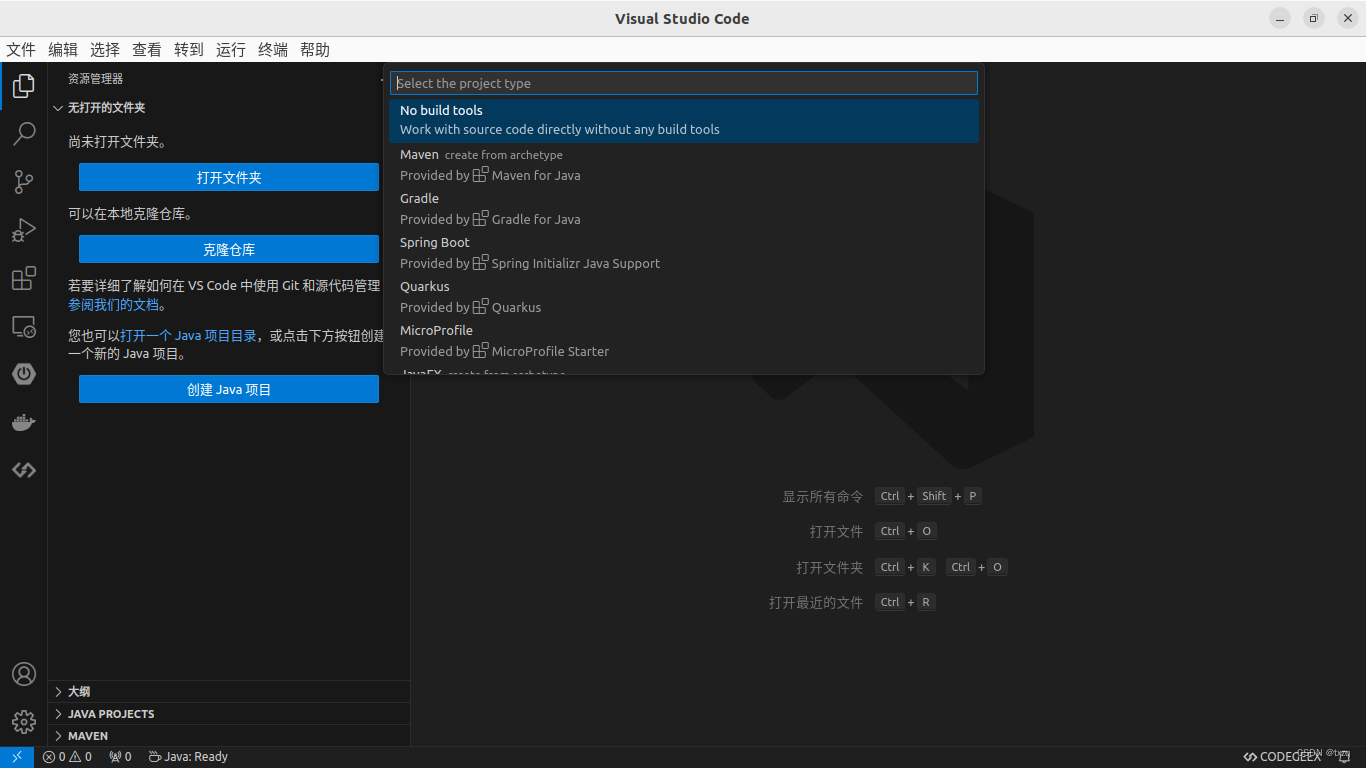1366x768 pixels.
Task: Click the remote window indicator in status bar
Action: point(17,757)
